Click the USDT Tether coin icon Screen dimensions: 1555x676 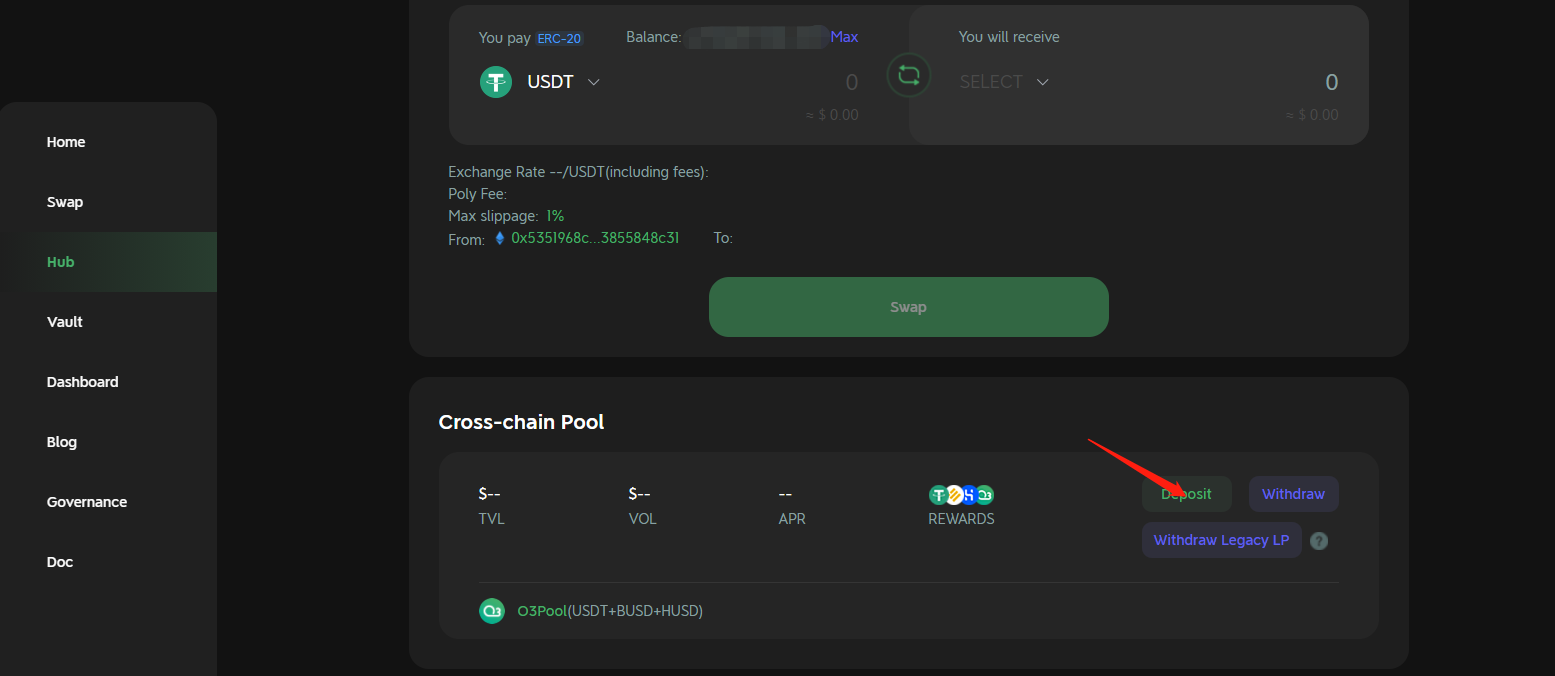[496, 82]
